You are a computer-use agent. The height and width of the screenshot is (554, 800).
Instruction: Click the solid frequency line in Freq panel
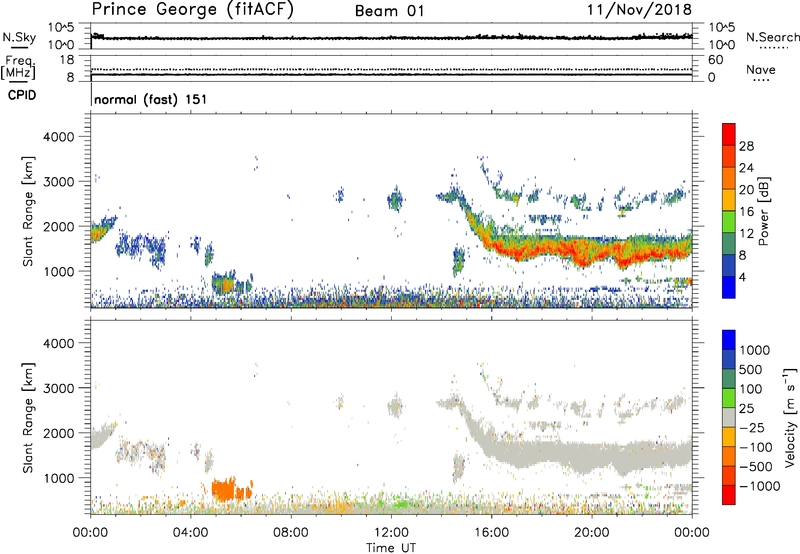tap(391, 75)
